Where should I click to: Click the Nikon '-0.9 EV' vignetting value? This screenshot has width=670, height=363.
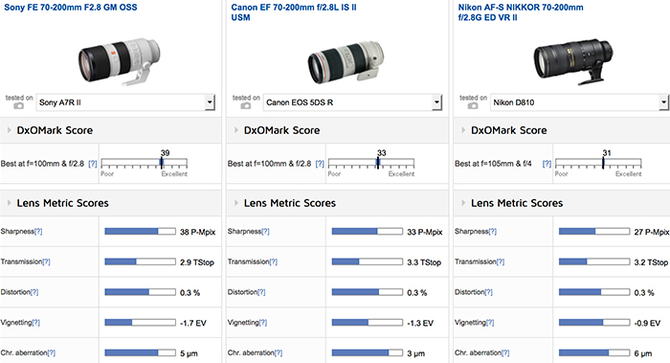(647, 323)
